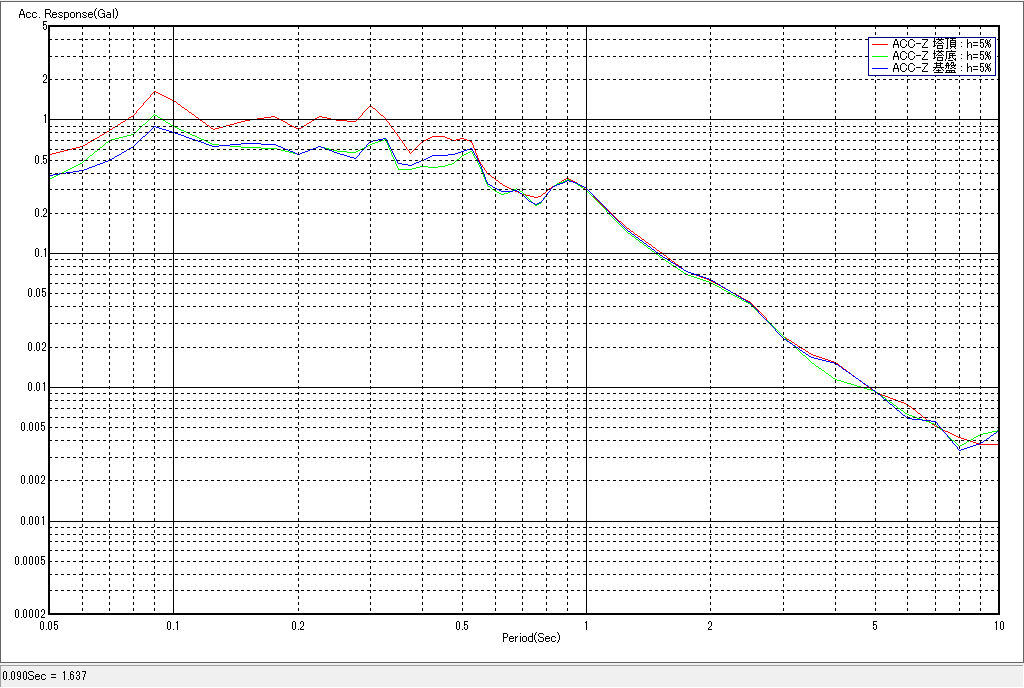The height and width of the screenshot is (688, 1024).
Task: Click the green line swatch in legend
Action: [879, 56]
